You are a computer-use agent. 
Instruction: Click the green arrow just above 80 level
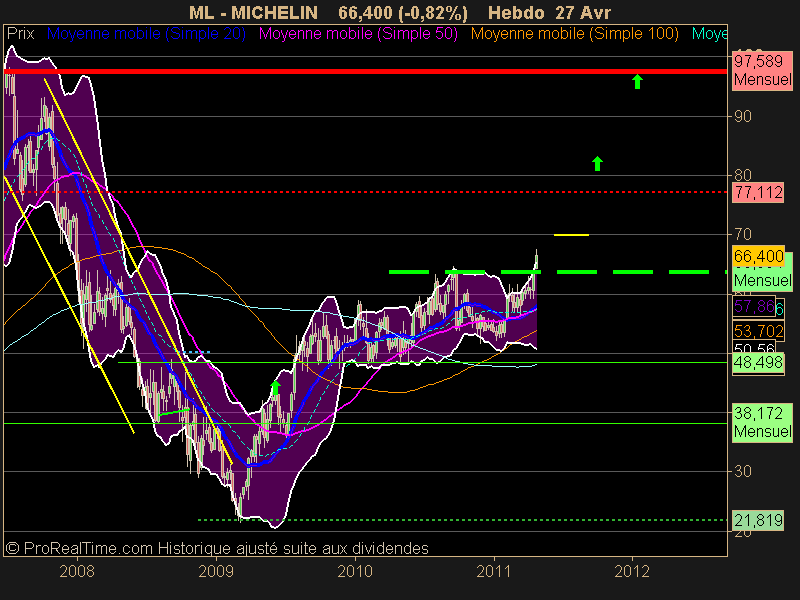click(597, 163)
